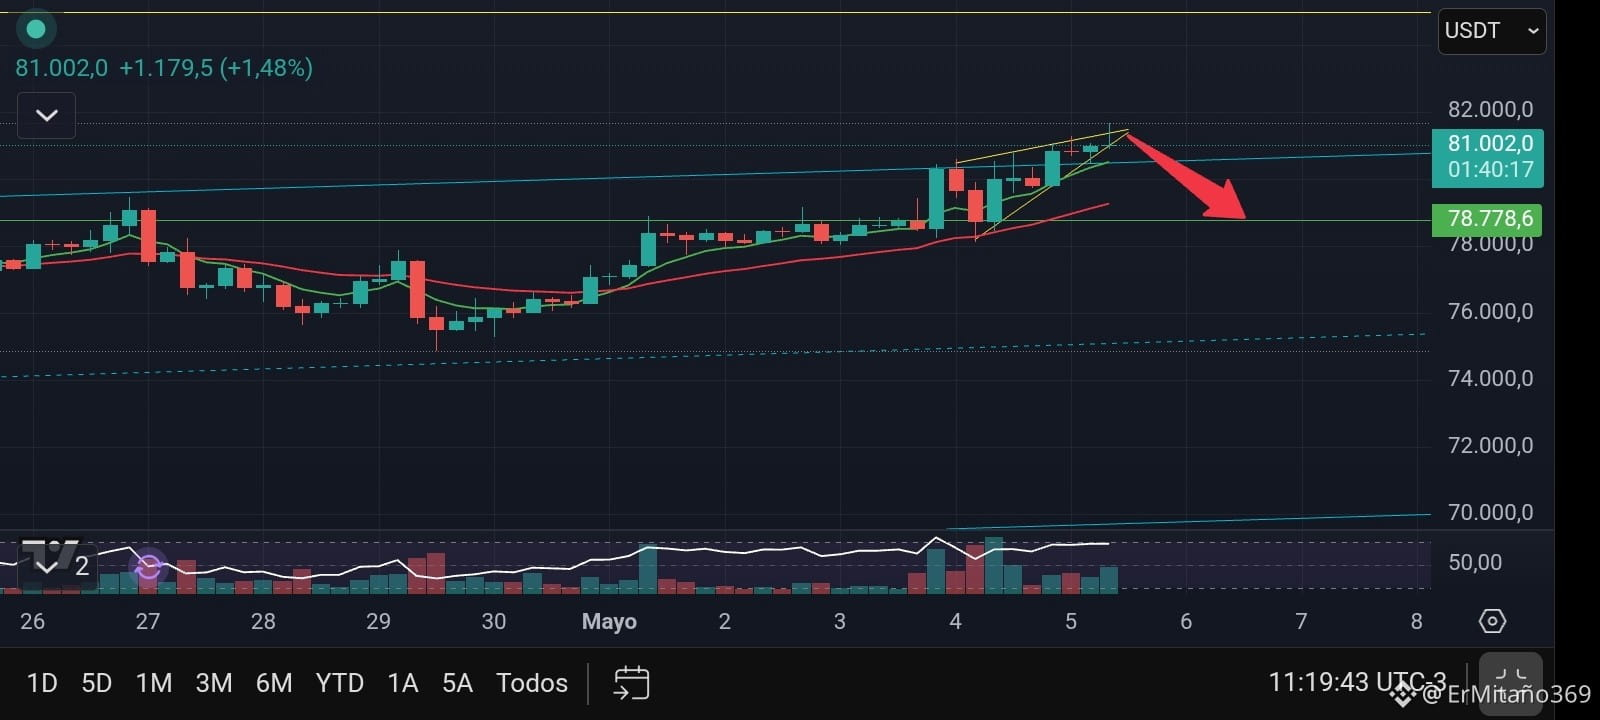Image resolution: width=1600 pixels, height=720 pixels.
Task: Click the +1.179,5 (+1,48%) change value
Action: point(216,68)
